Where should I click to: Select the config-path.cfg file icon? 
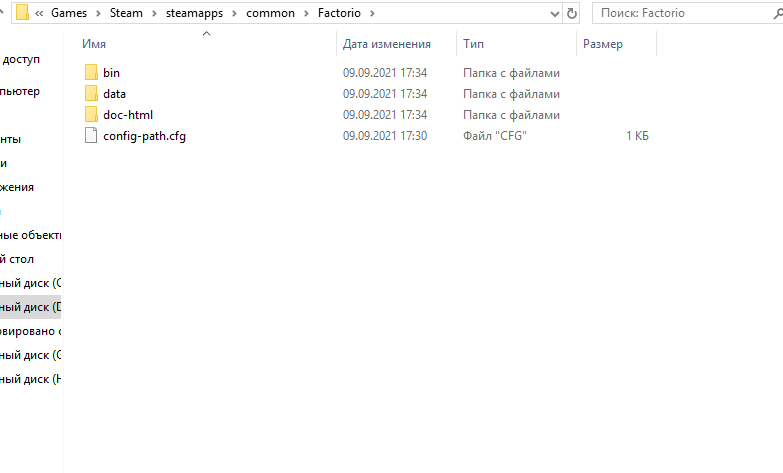click(91, 135)
